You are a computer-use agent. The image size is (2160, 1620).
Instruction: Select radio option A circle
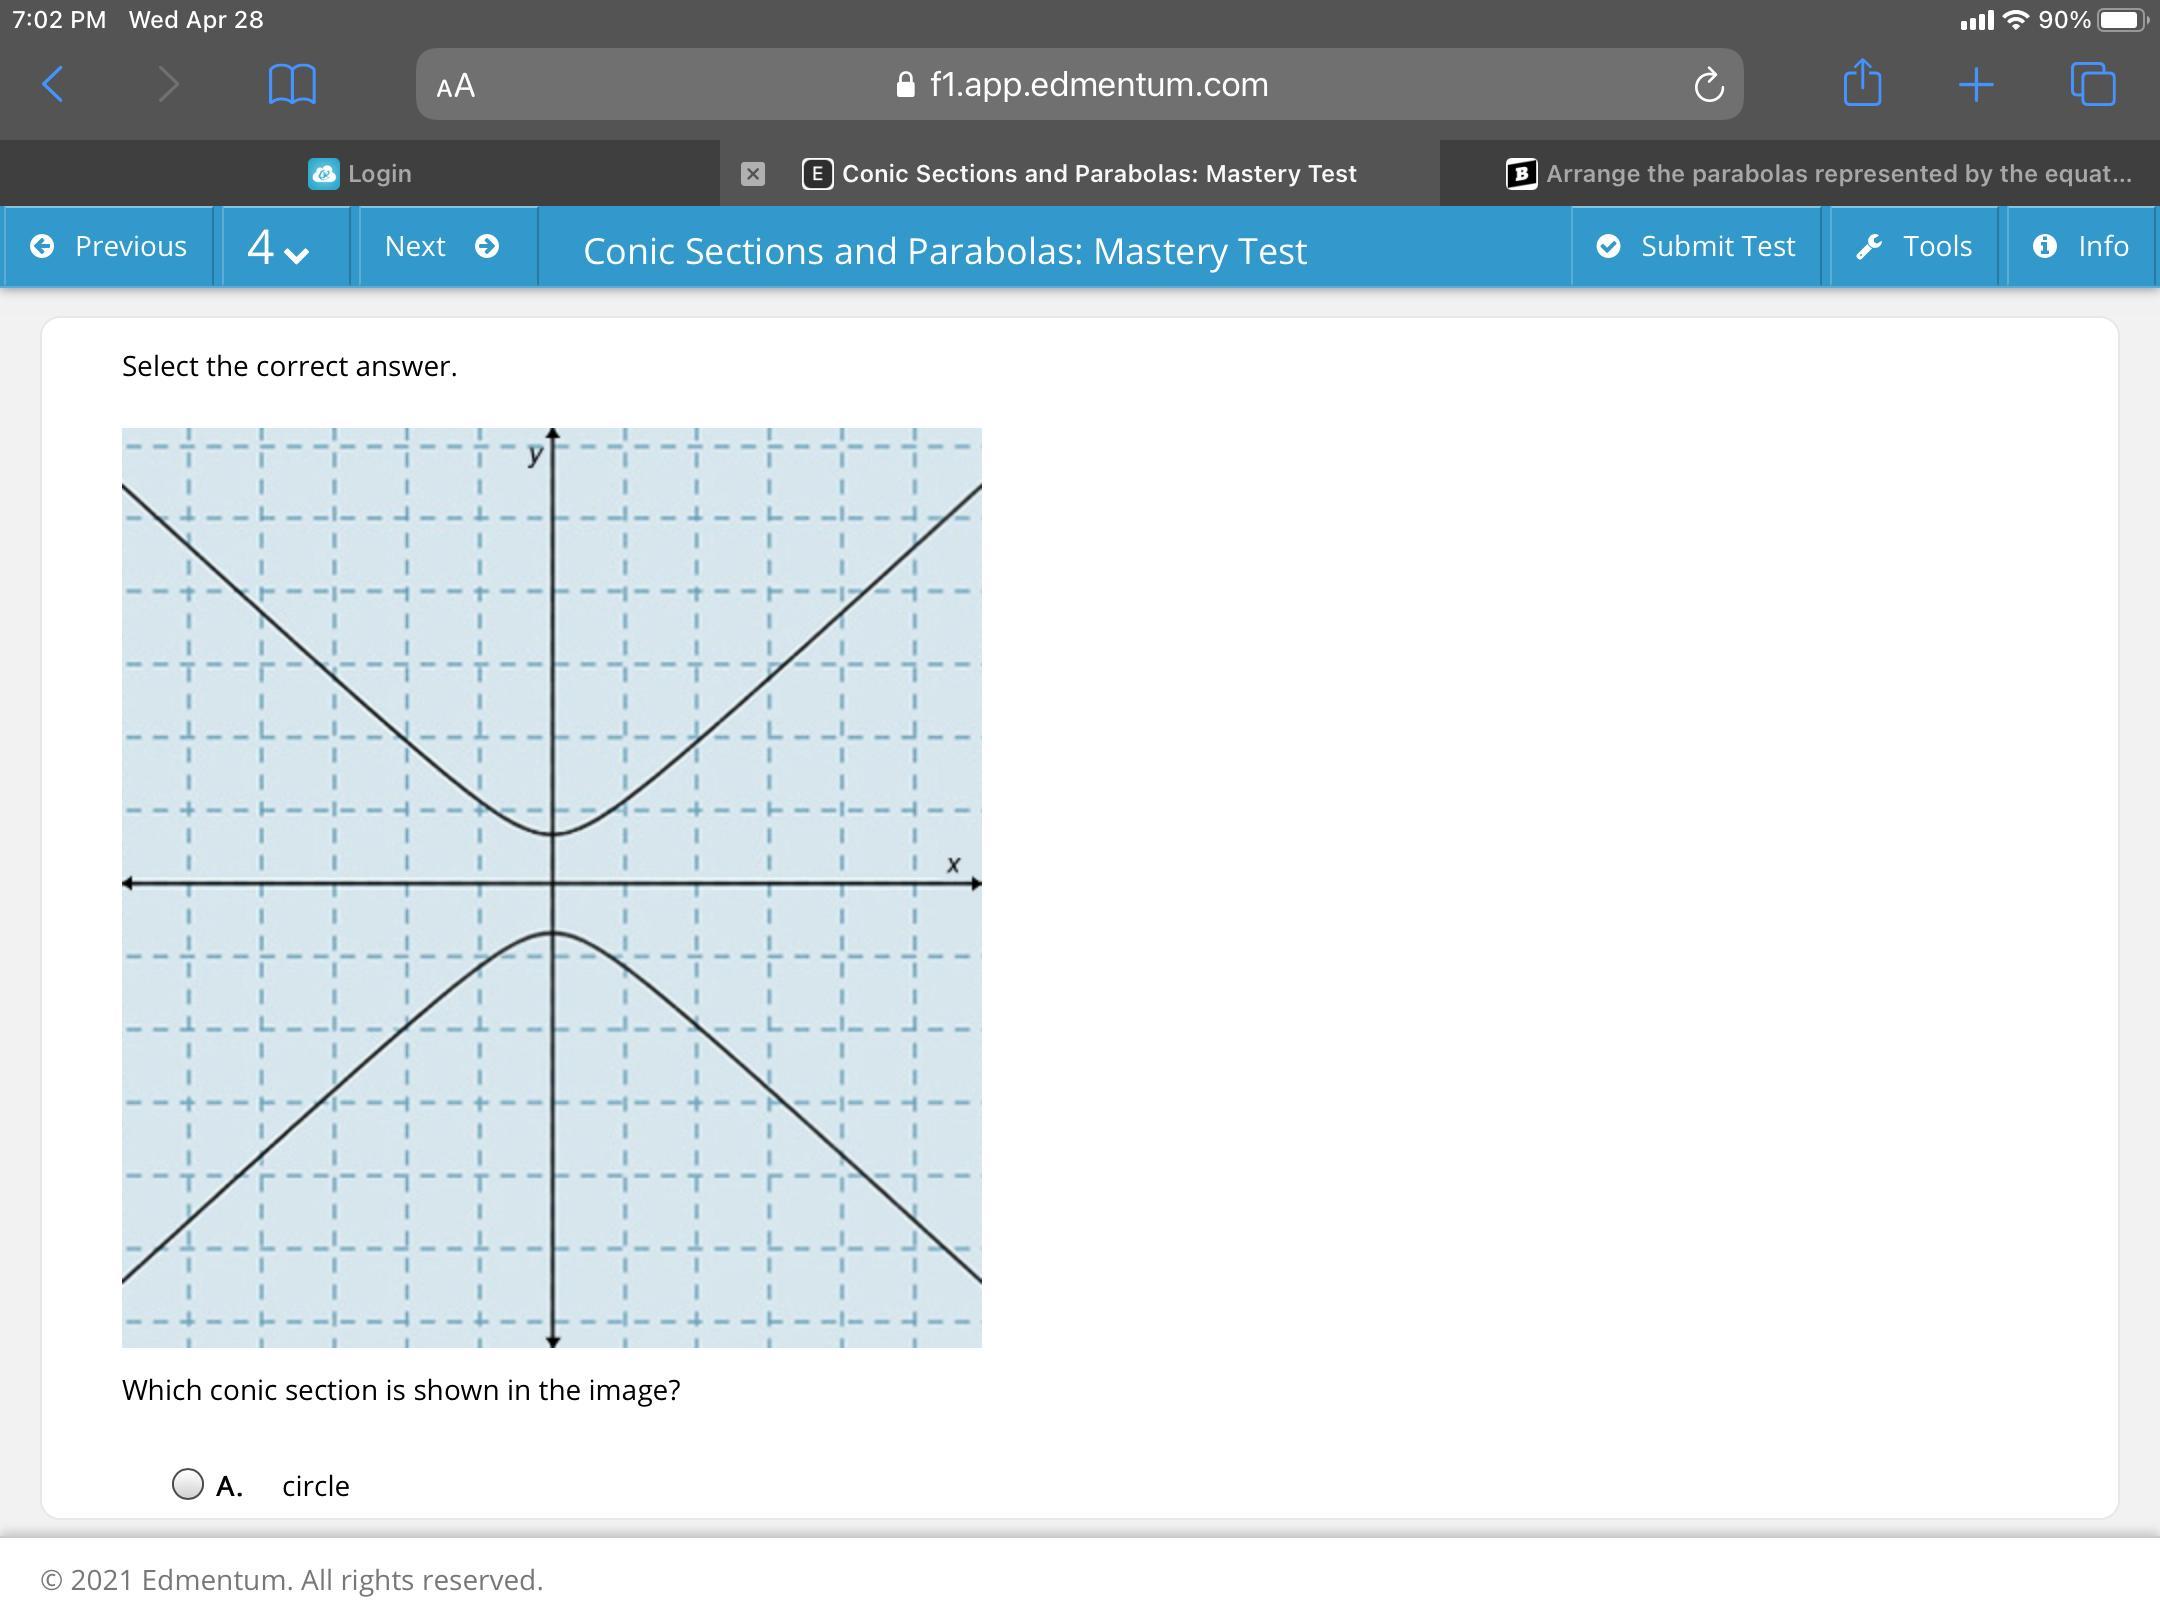(188, 1484)
